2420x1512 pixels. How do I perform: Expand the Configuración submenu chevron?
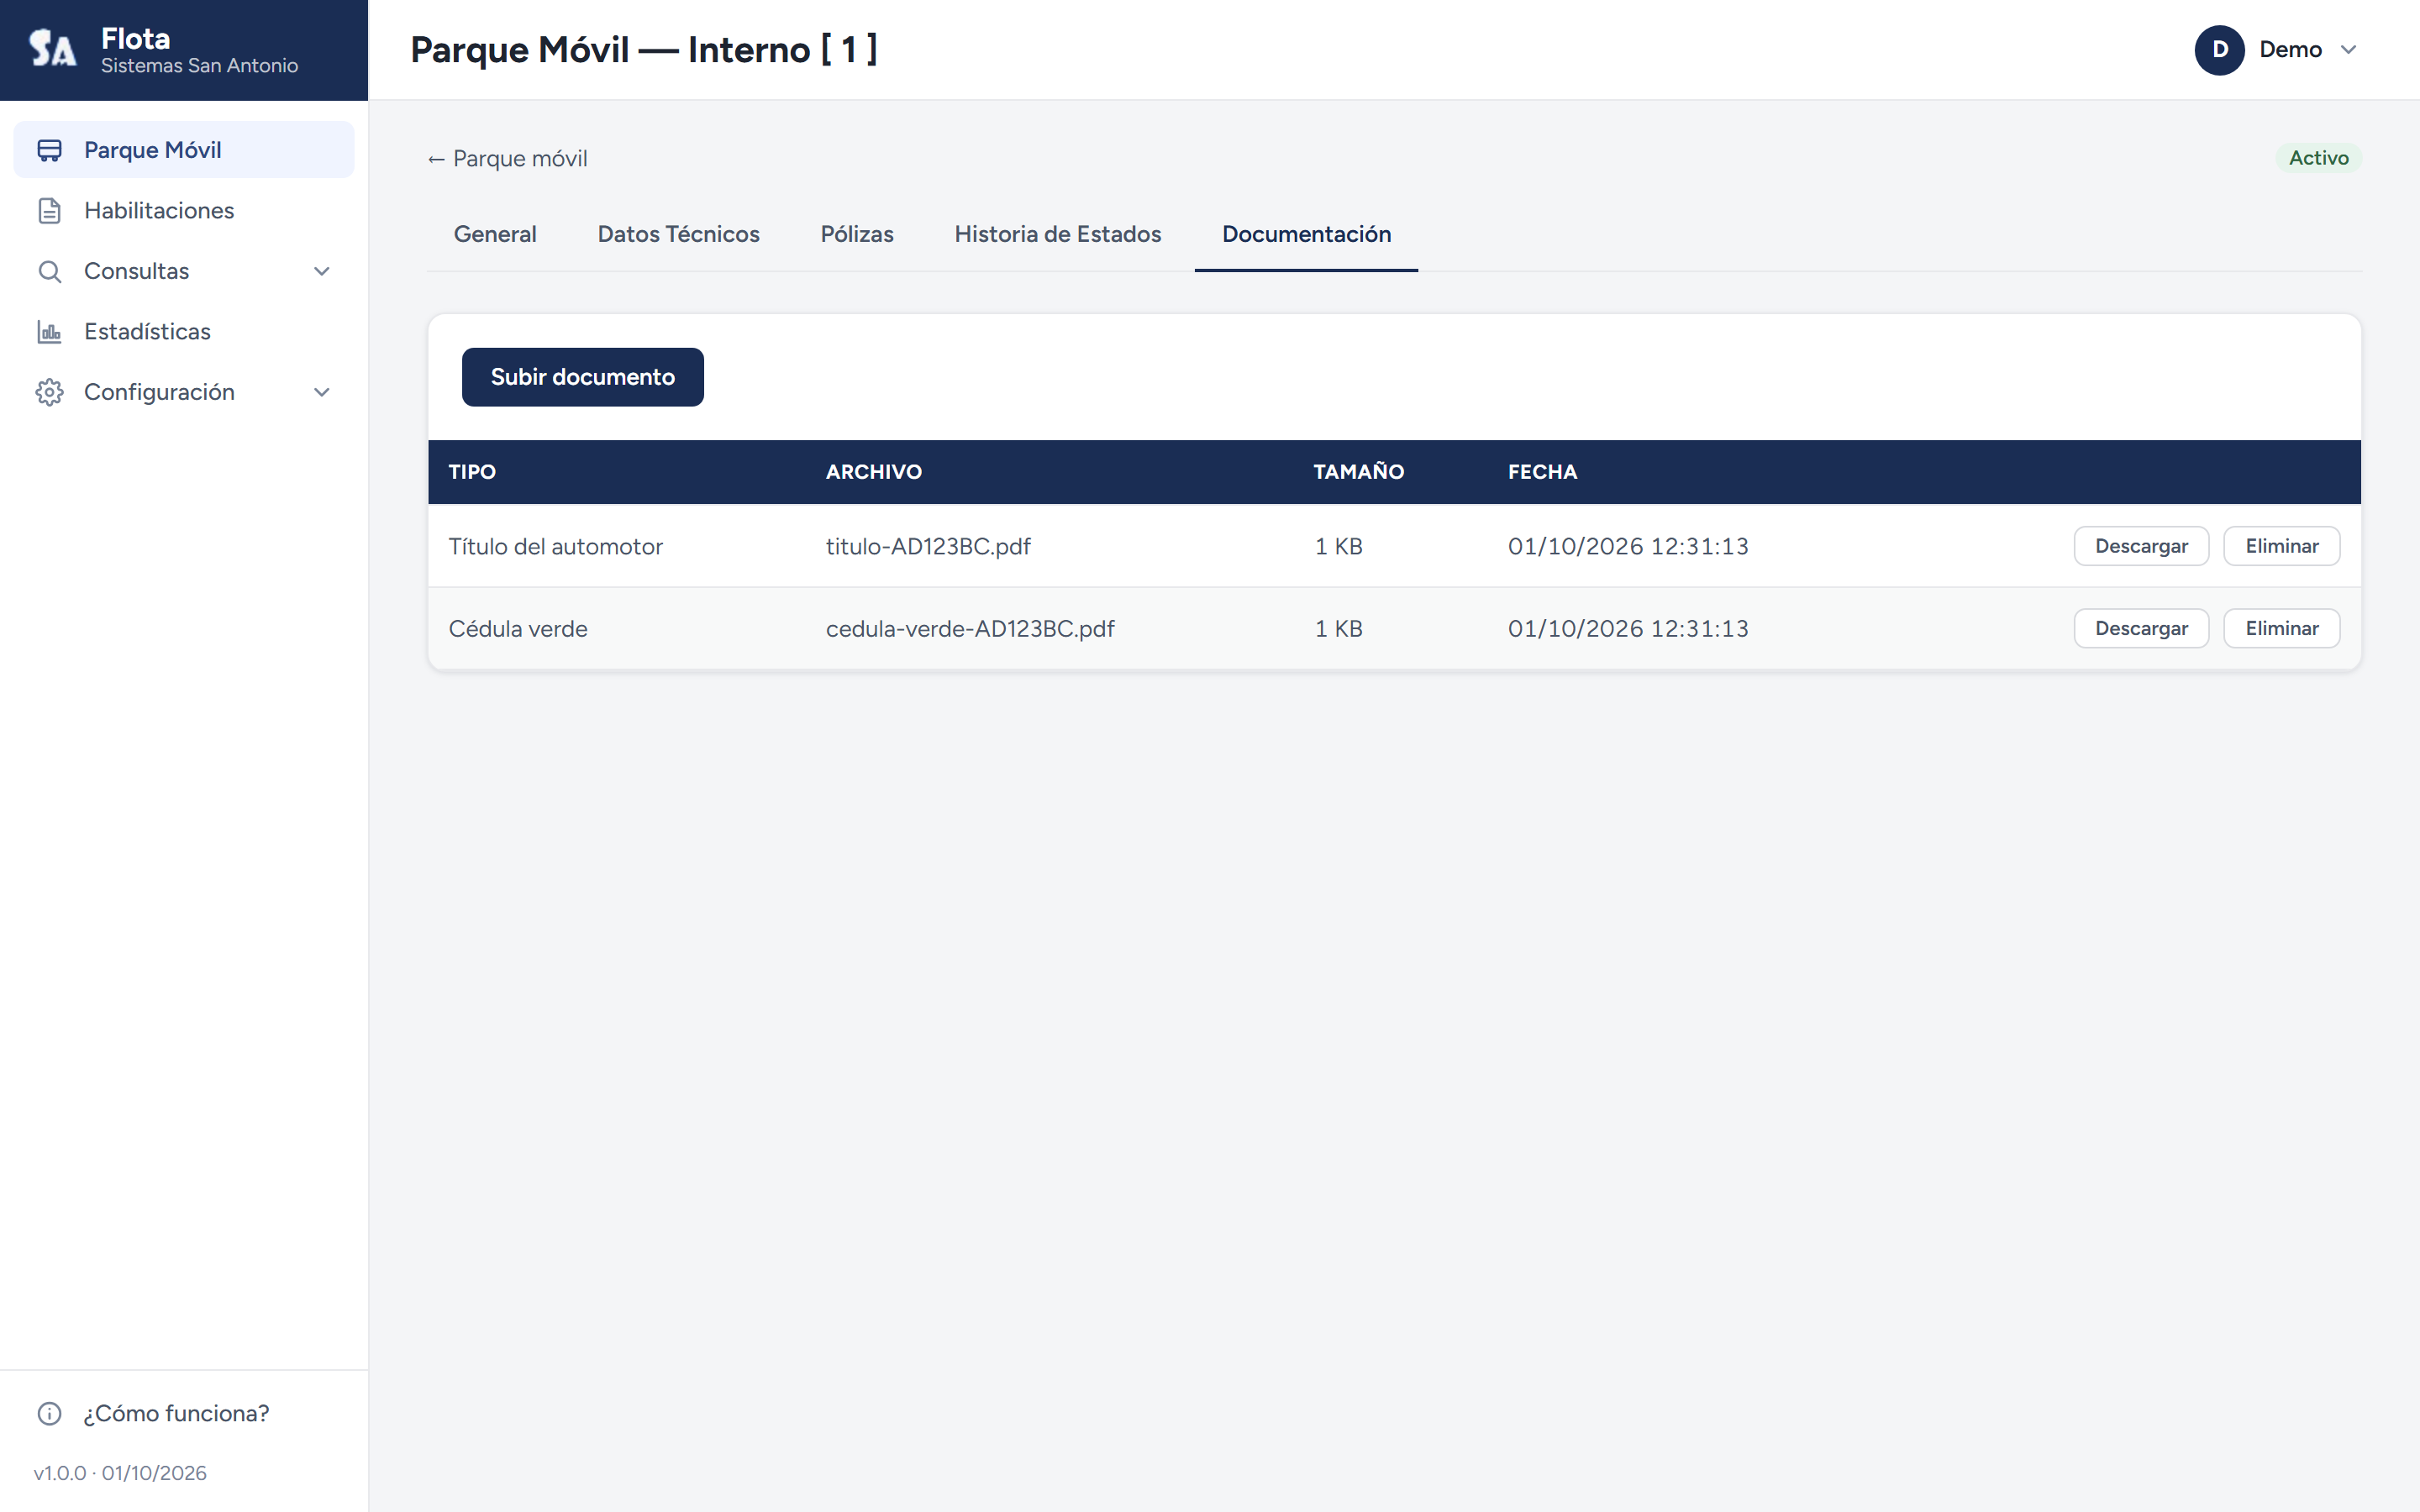click(322, 392)
